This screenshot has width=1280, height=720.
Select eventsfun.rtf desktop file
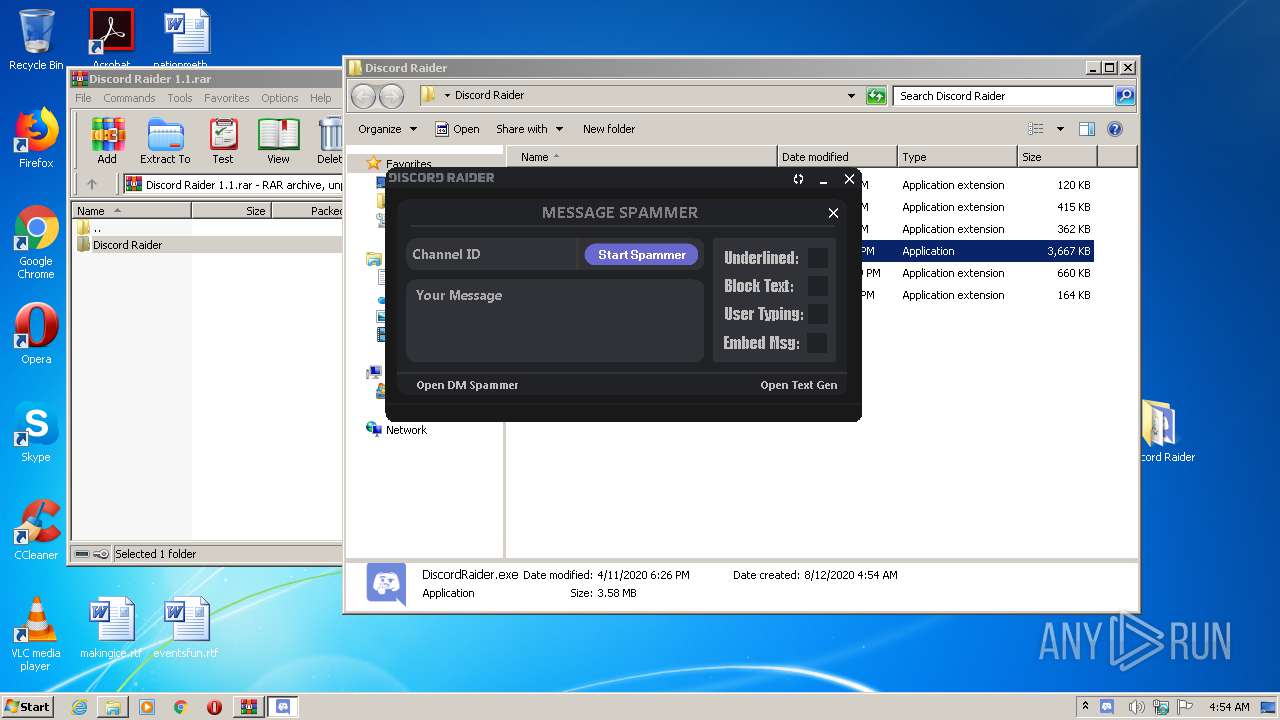click(186, 628)
